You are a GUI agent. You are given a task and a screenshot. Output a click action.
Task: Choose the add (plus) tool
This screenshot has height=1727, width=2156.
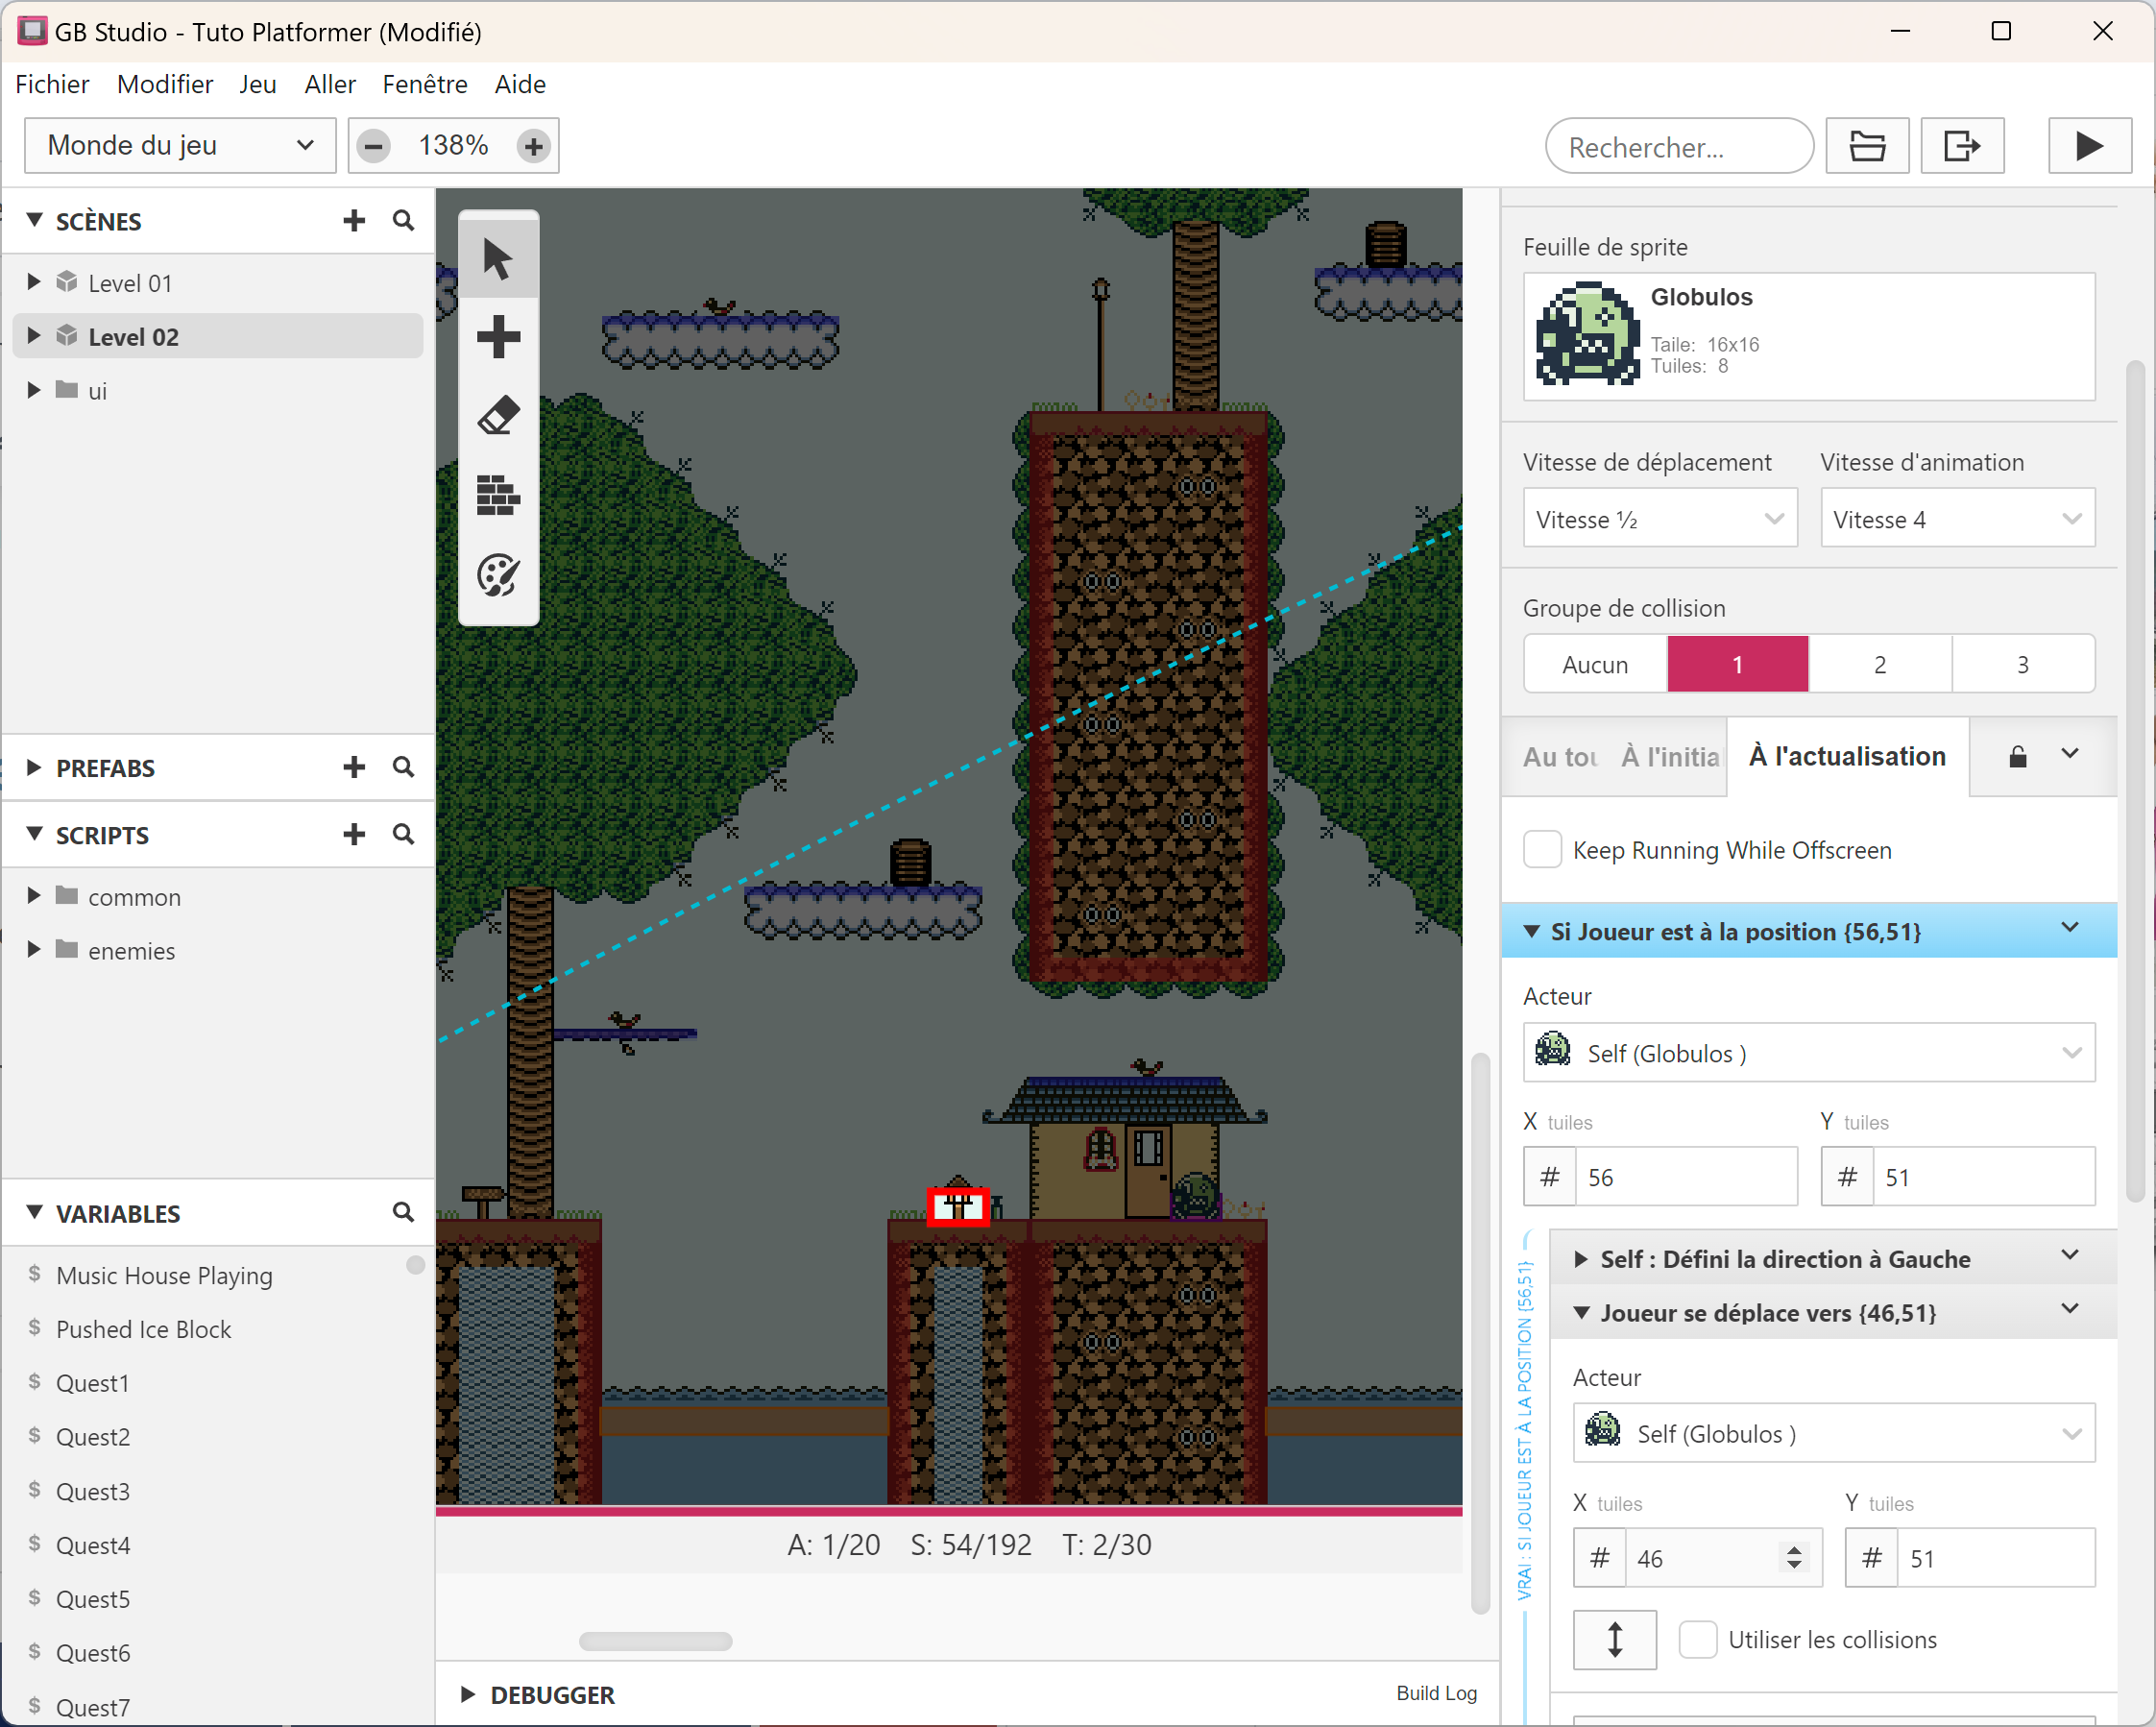497,337
